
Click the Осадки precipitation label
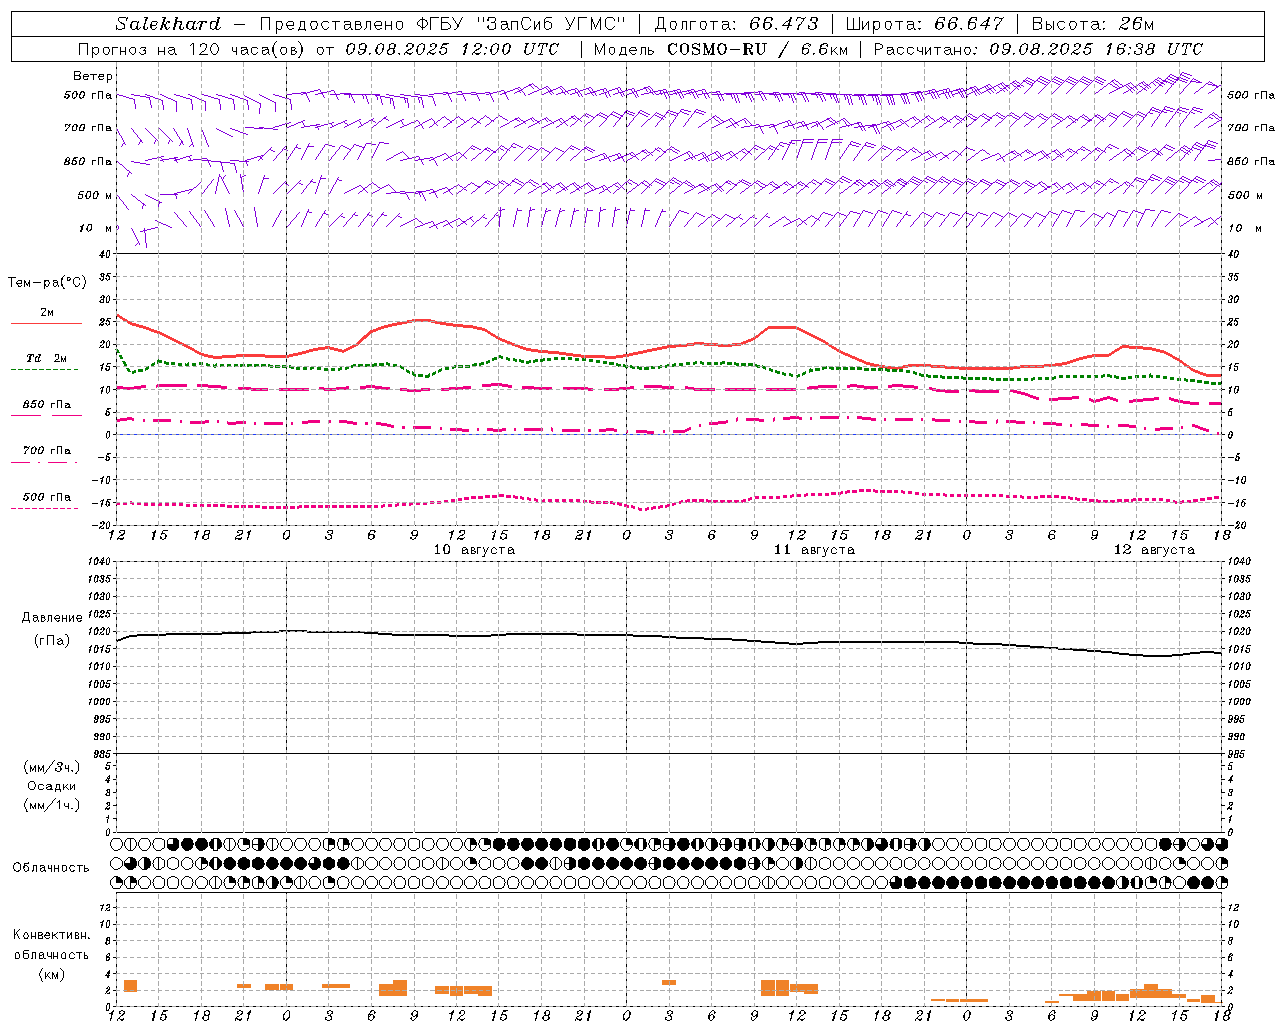pos(52,786)
